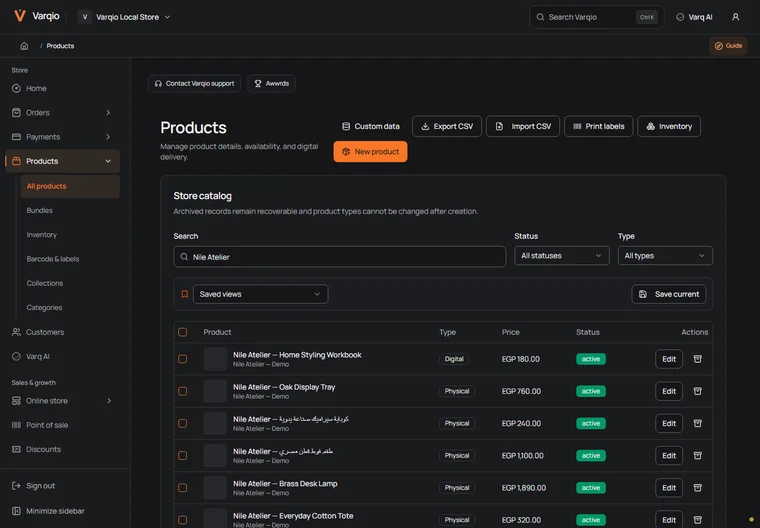
Task: Archive the EGP 1,100.00 product
Action: (x=697, y=456)
